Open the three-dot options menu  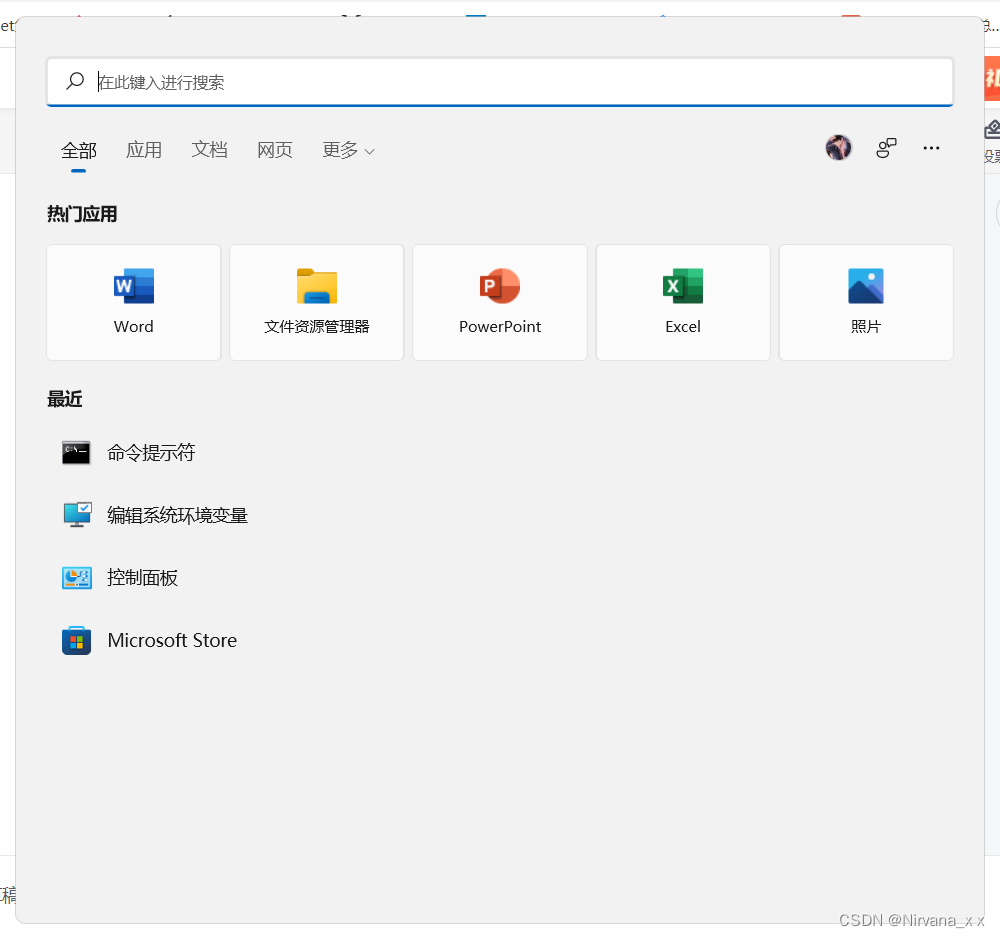pos(931,148)
